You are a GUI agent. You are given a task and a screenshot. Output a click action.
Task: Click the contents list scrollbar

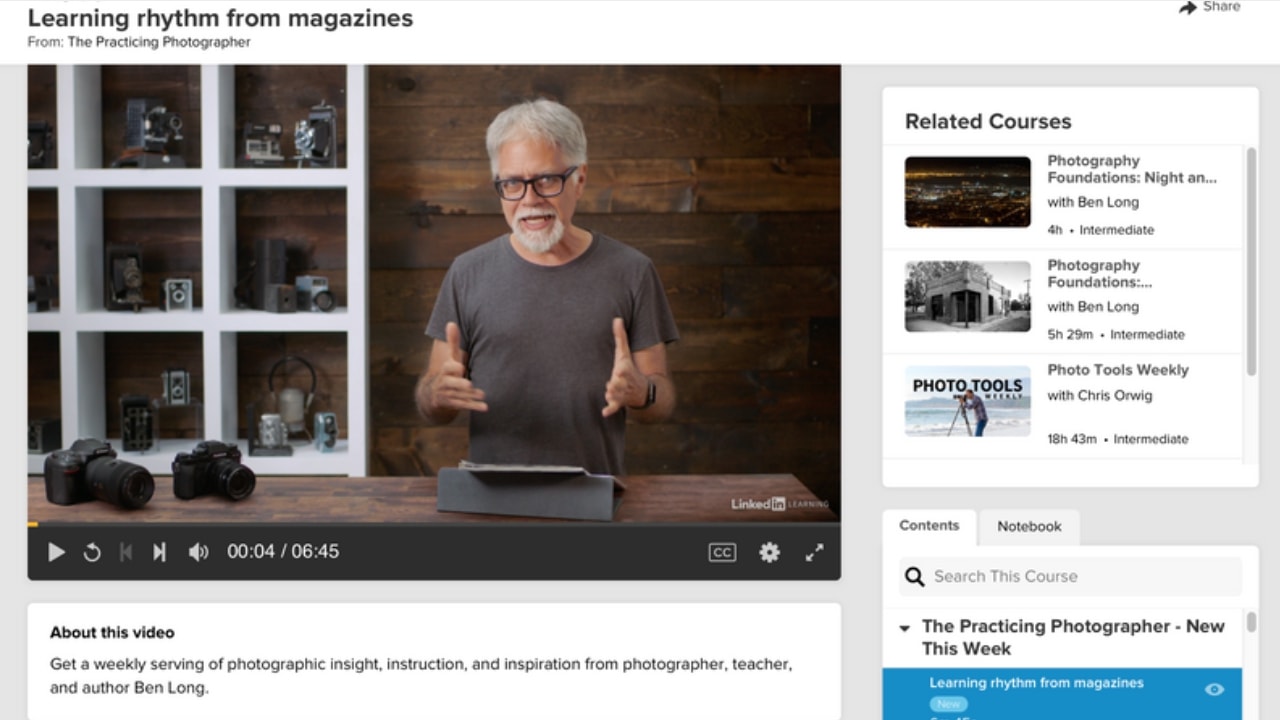(1250, 622)
